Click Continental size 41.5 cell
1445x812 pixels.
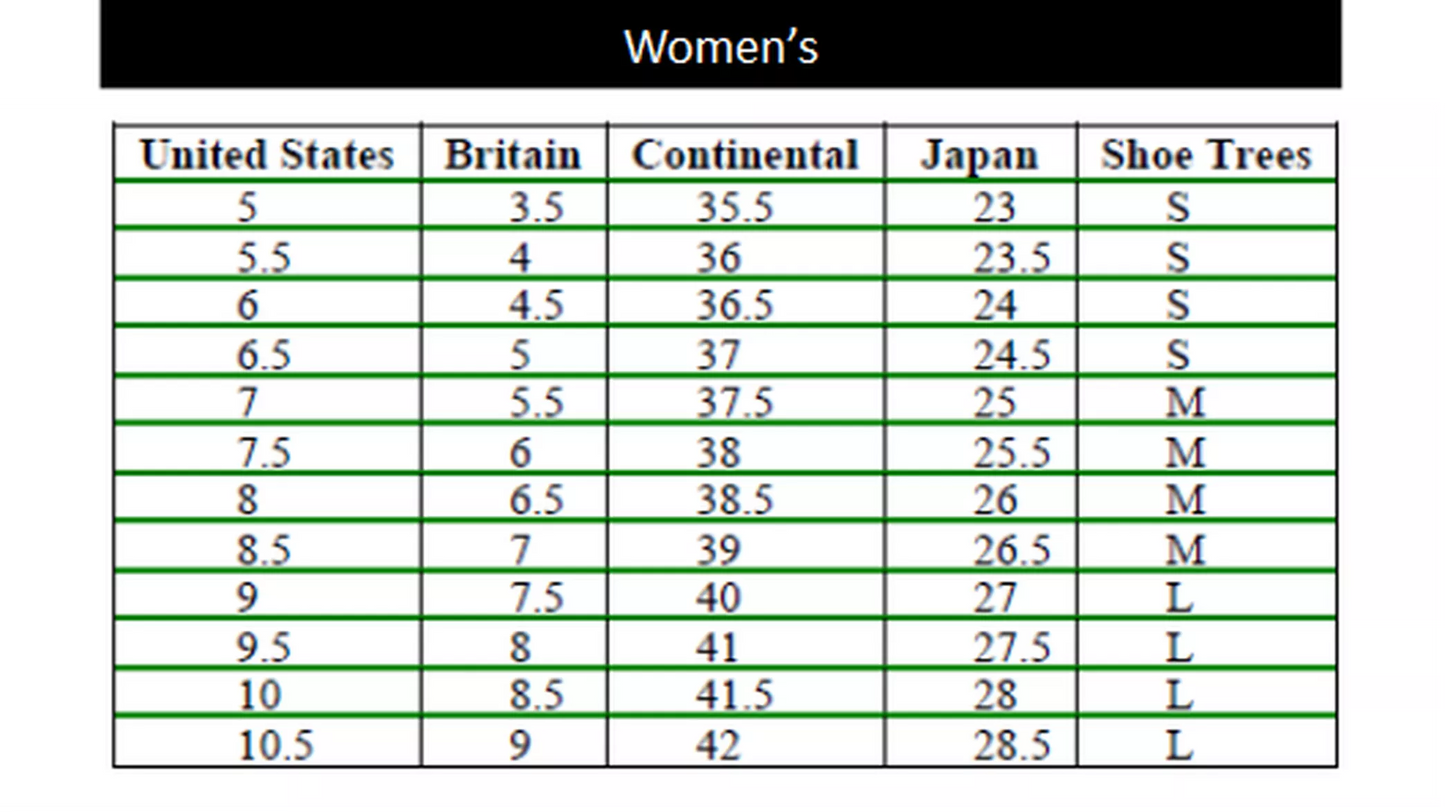[x=735, y=694]
